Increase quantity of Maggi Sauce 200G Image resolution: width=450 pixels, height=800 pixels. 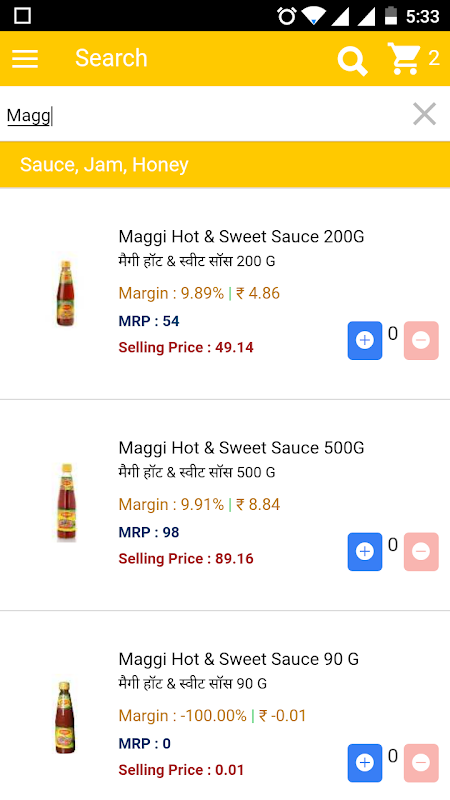(x=365, y=340)
